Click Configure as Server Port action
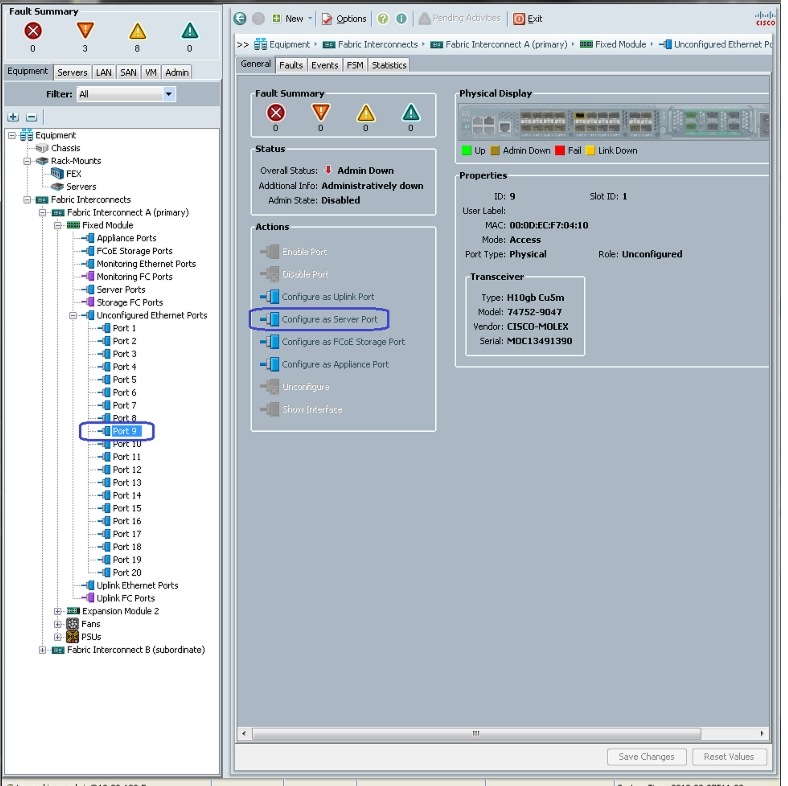This screenshot has width=788, height=786. [319, 319]
